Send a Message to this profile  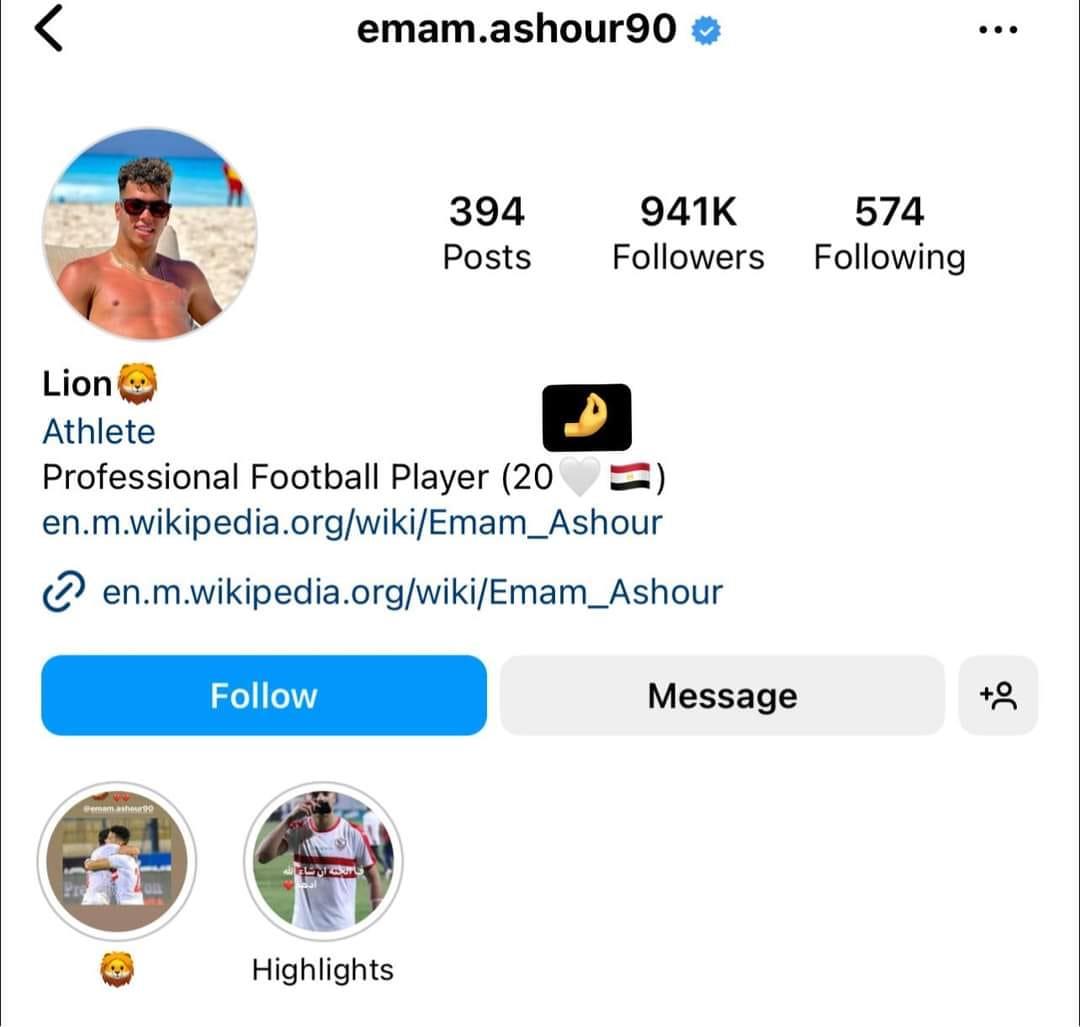point(722,695)
